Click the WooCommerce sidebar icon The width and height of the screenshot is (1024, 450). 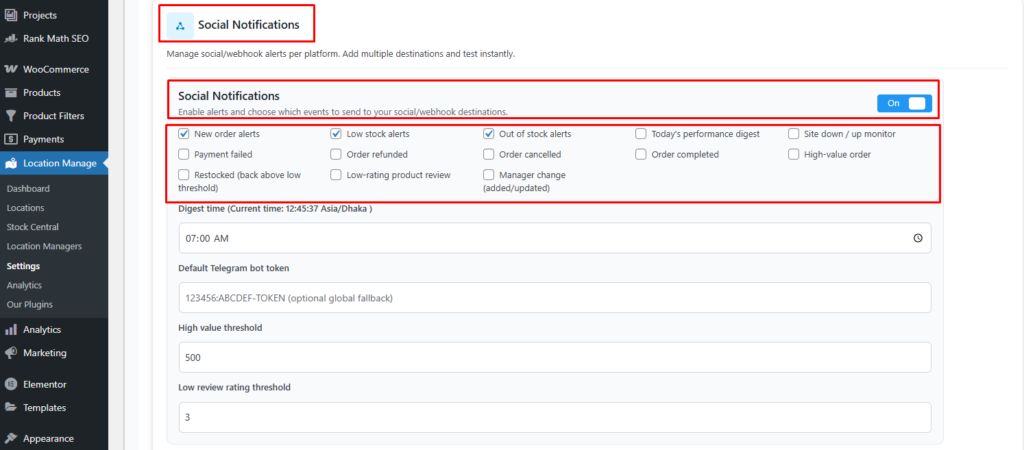coord(11,70)
